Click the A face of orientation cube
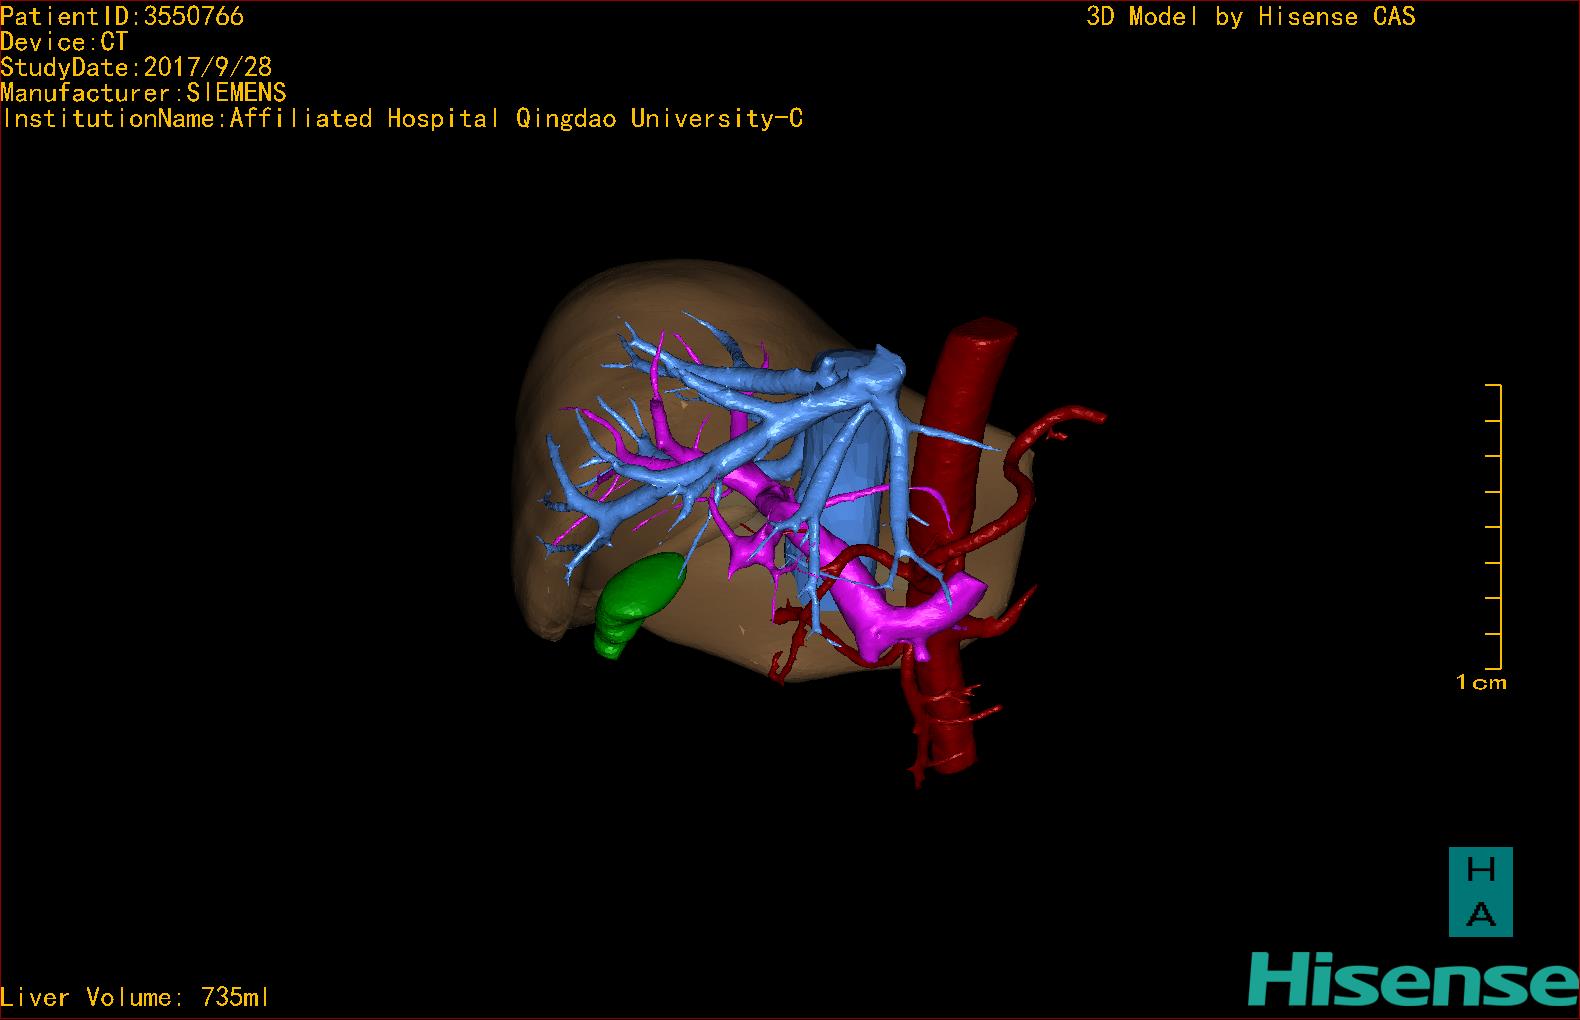The width and height of the screenshot is (1580, 1020). click(1481, 915)
